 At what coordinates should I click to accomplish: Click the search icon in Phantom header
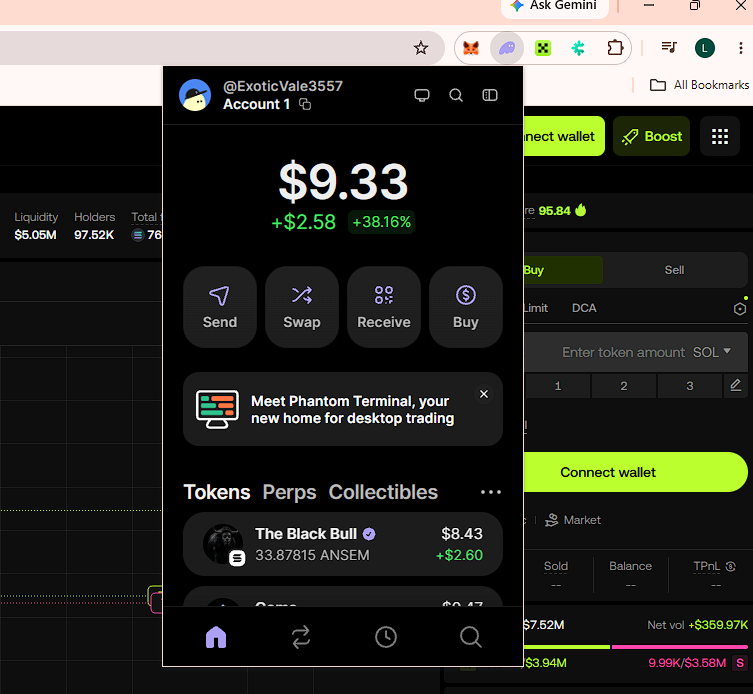(456, 95)
